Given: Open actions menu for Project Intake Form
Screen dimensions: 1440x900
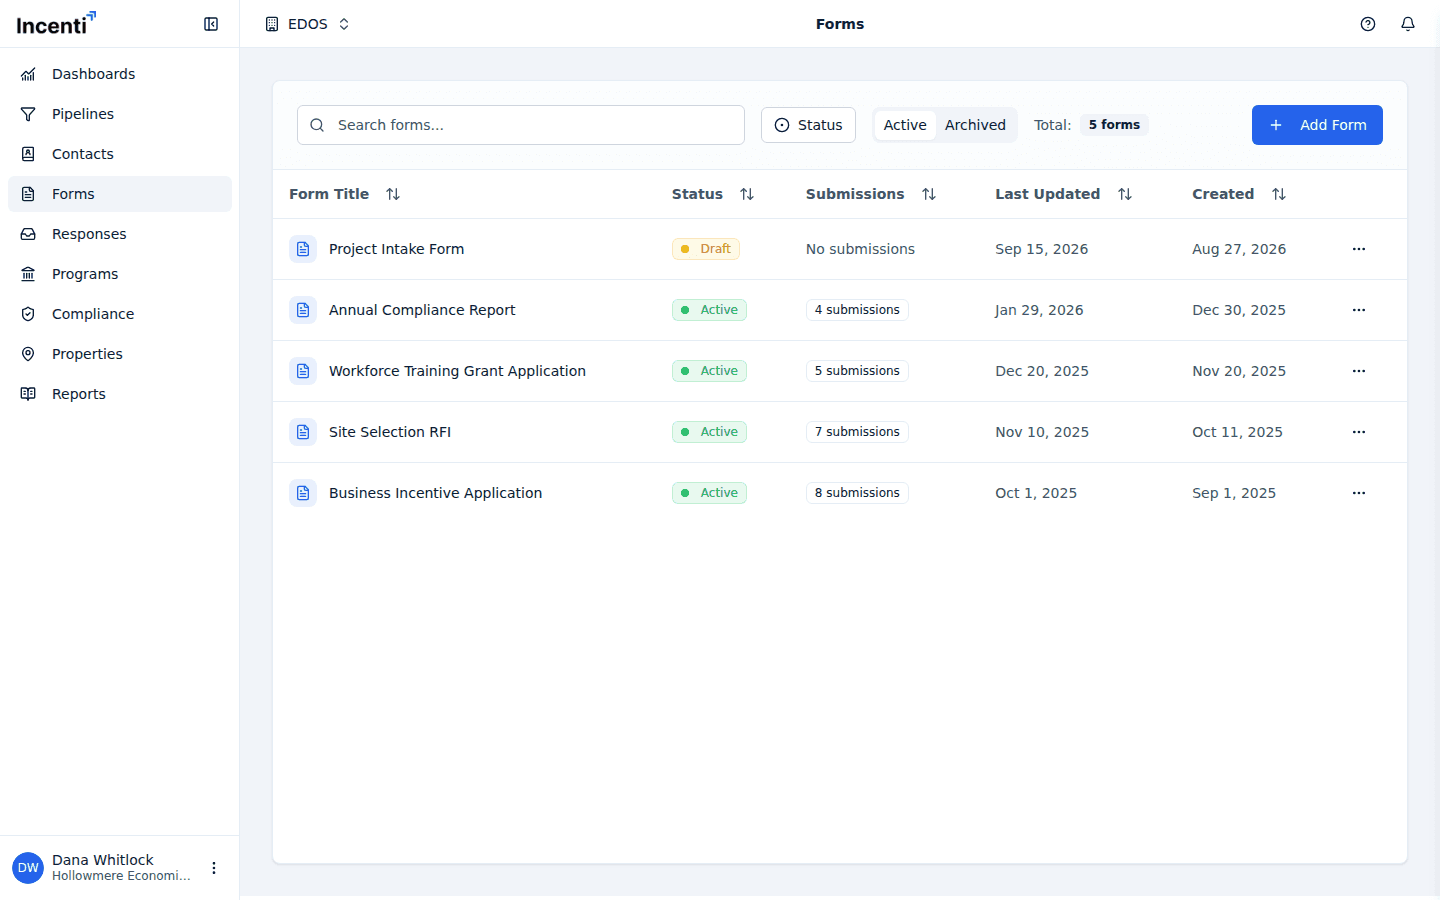Looking at the screenshot, I should (1359, 249).
